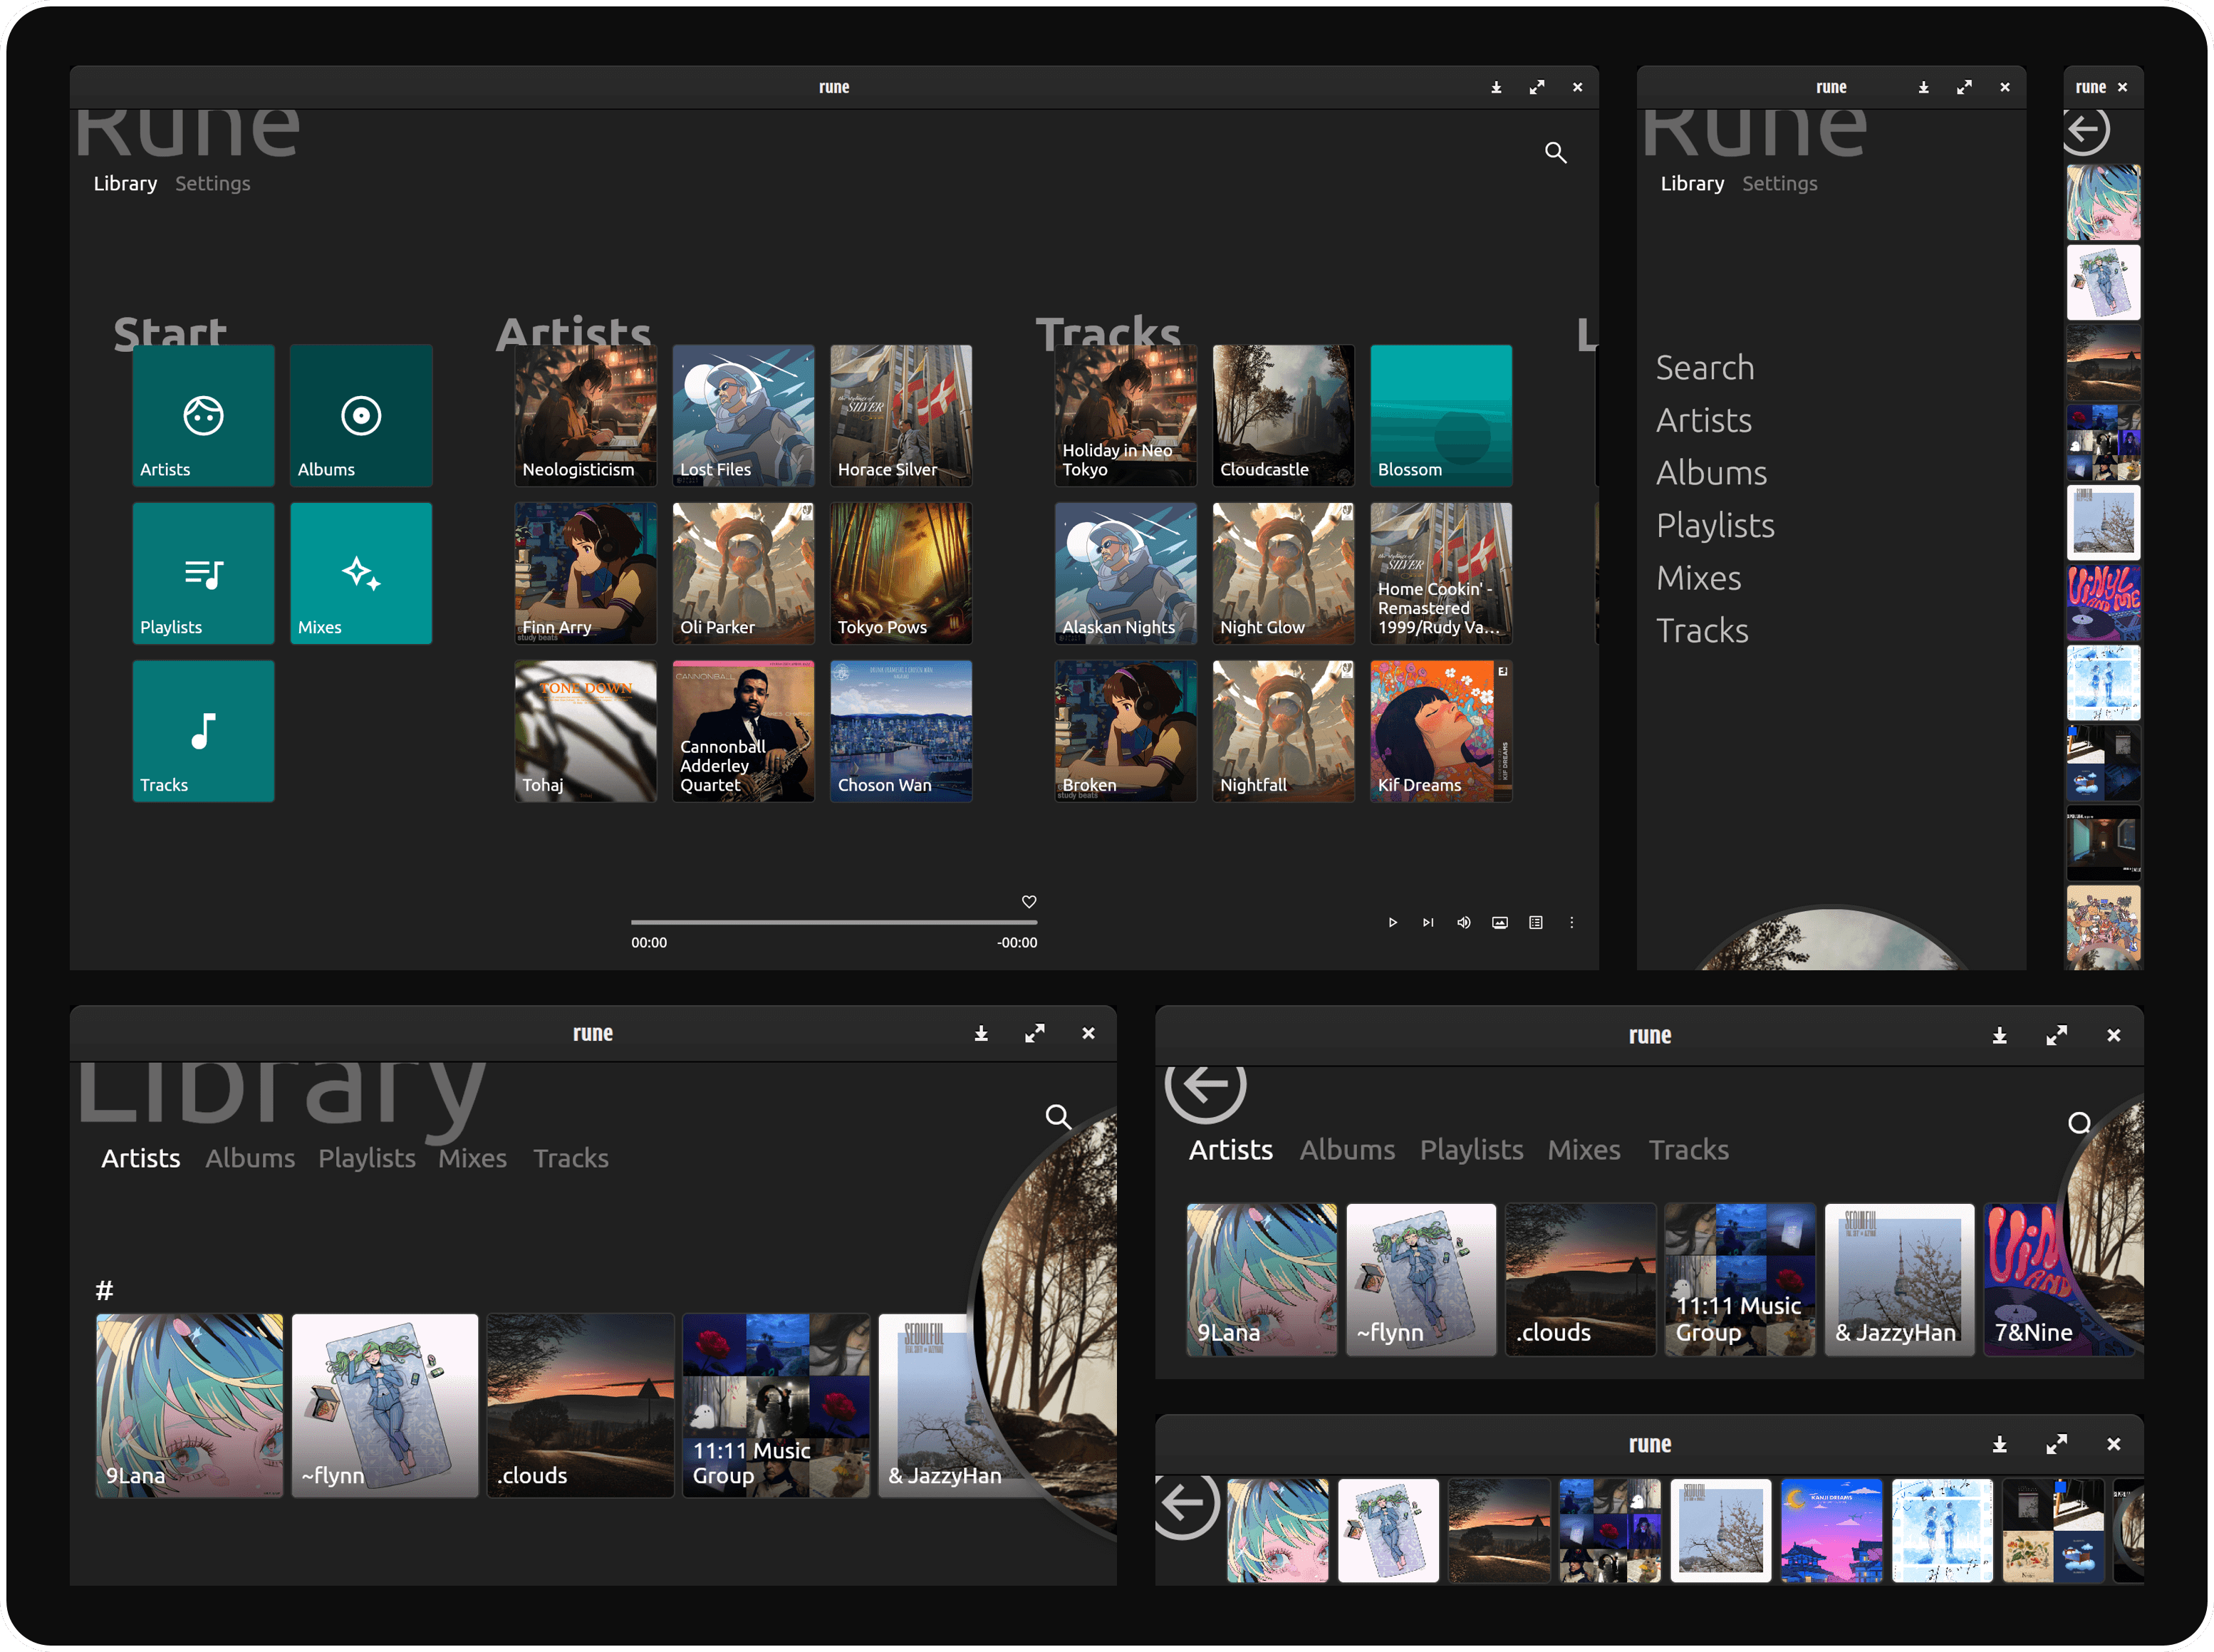Click Playlists in the narrow window menu
This screenshot has width=2214, height=1652.
[x=1715, y=526]
